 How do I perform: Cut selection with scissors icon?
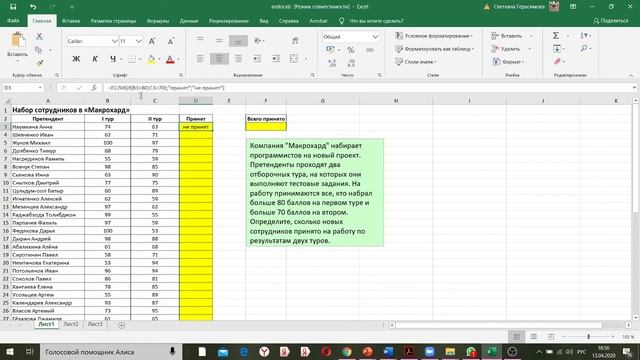(x=39, y=37)
